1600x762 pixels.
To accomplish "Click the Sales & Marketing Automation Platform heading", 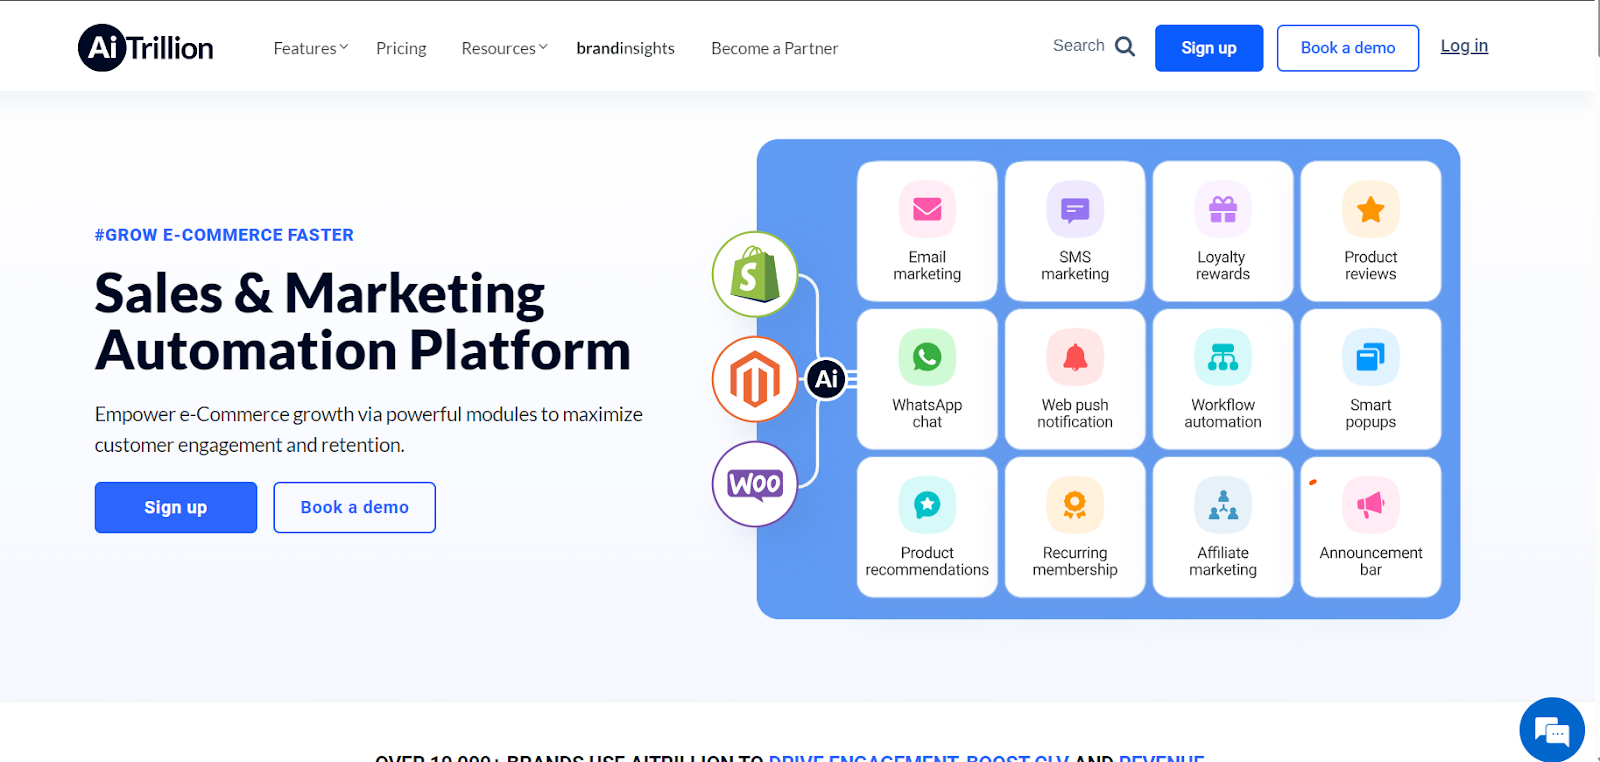I will click(363, 322).
